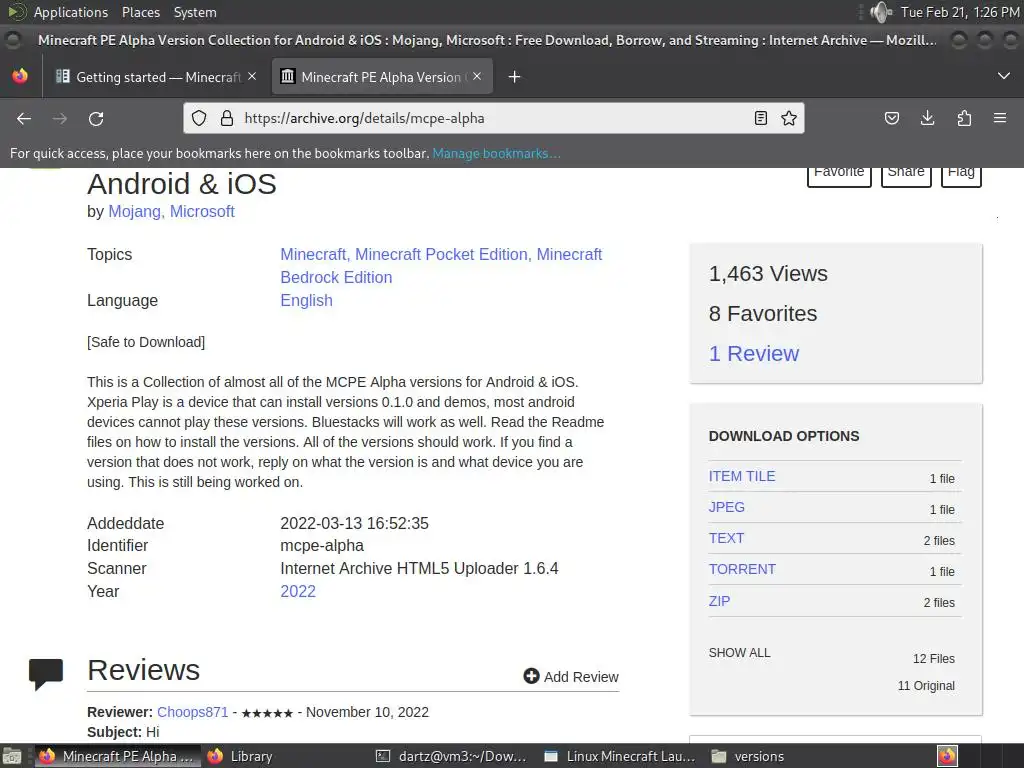The width and height of the screenshot is (1024, 768).
Task: Open the Applications menu
Action: click(71, 12)
